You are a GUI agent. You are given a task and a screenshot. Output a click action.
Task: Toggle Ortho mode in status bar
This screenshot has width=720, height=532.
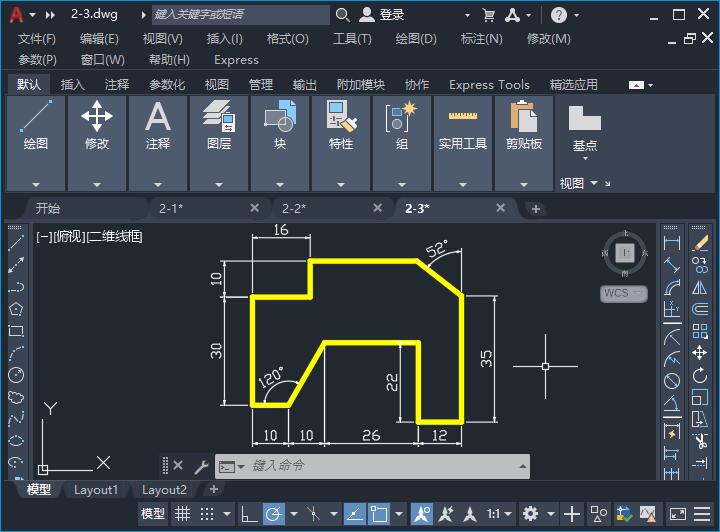(249, 514)
